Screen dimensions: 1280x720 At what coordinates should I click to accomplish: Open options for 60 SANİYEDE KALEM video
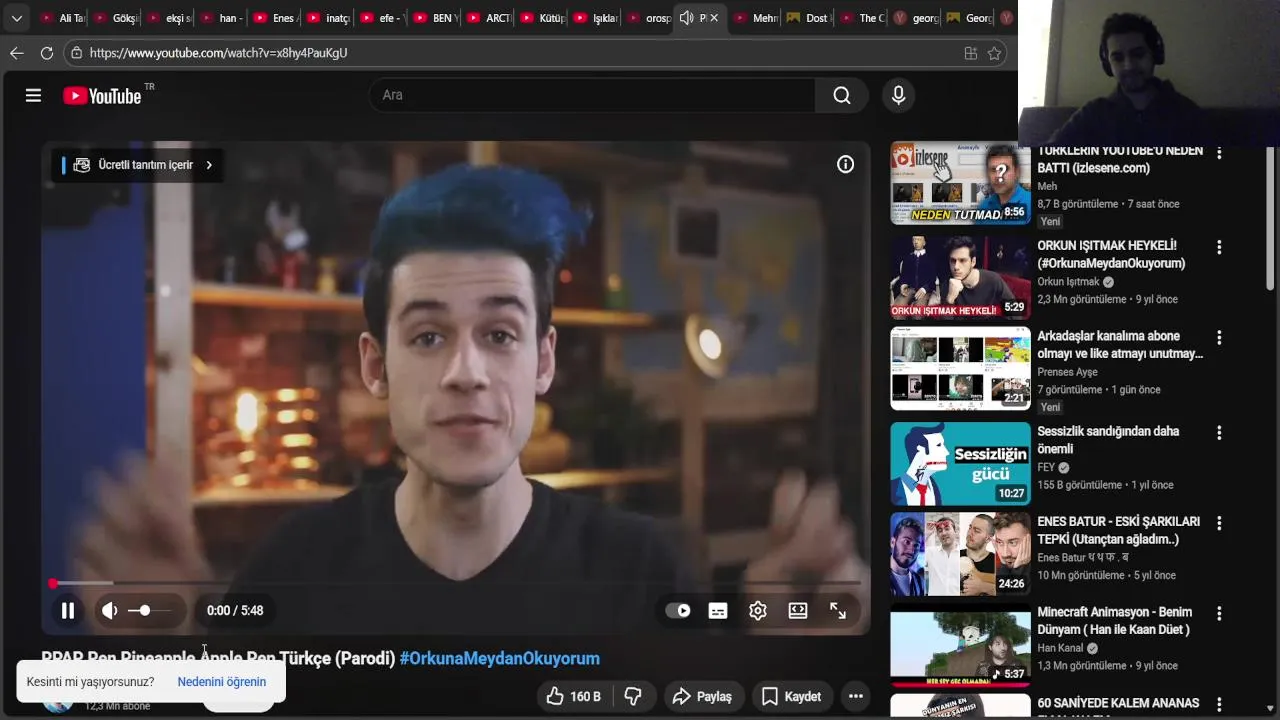pos(1219,704)
